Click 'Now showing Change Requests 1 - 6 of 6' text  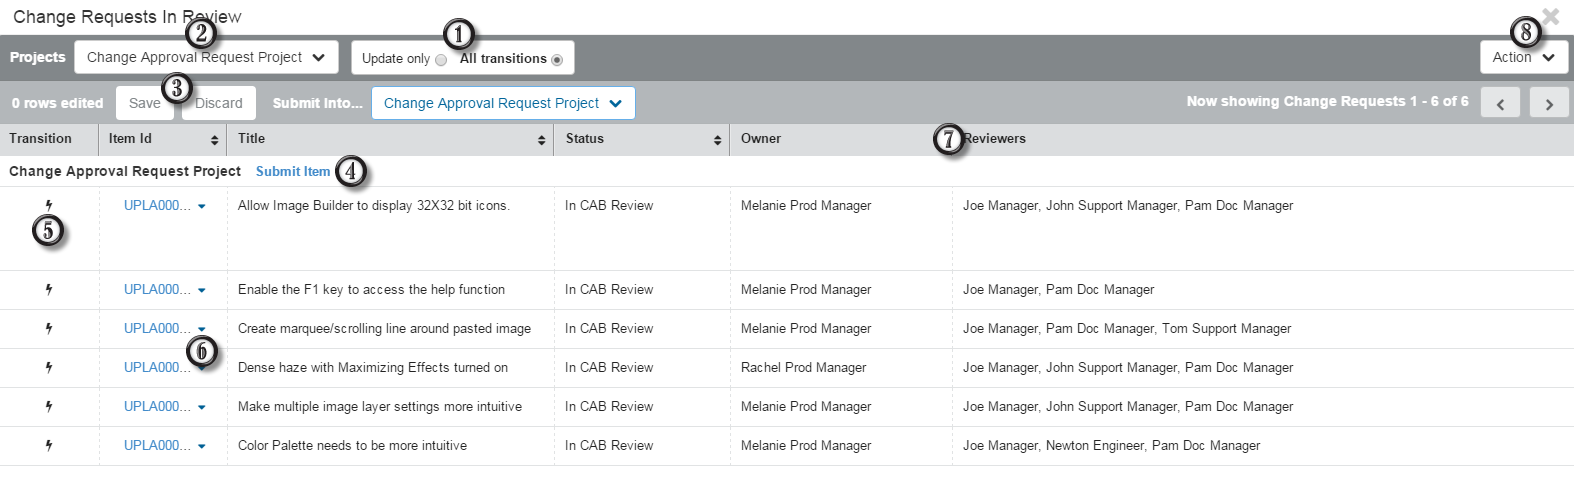pos(1327,101)
